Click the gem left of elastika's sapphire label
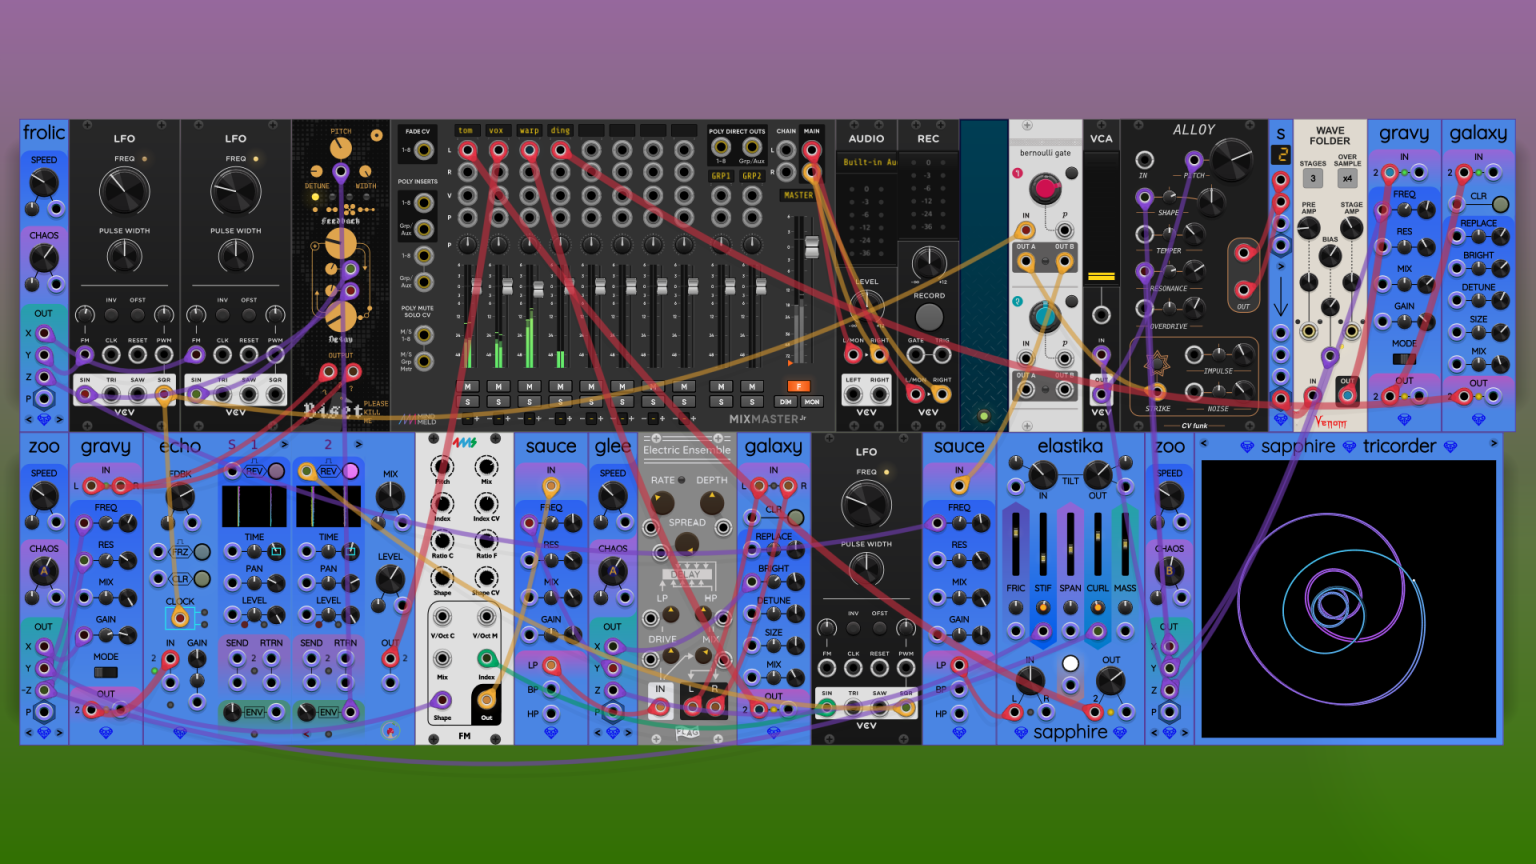Screen dimensions: 1536x864 [x=1021, y=733]
